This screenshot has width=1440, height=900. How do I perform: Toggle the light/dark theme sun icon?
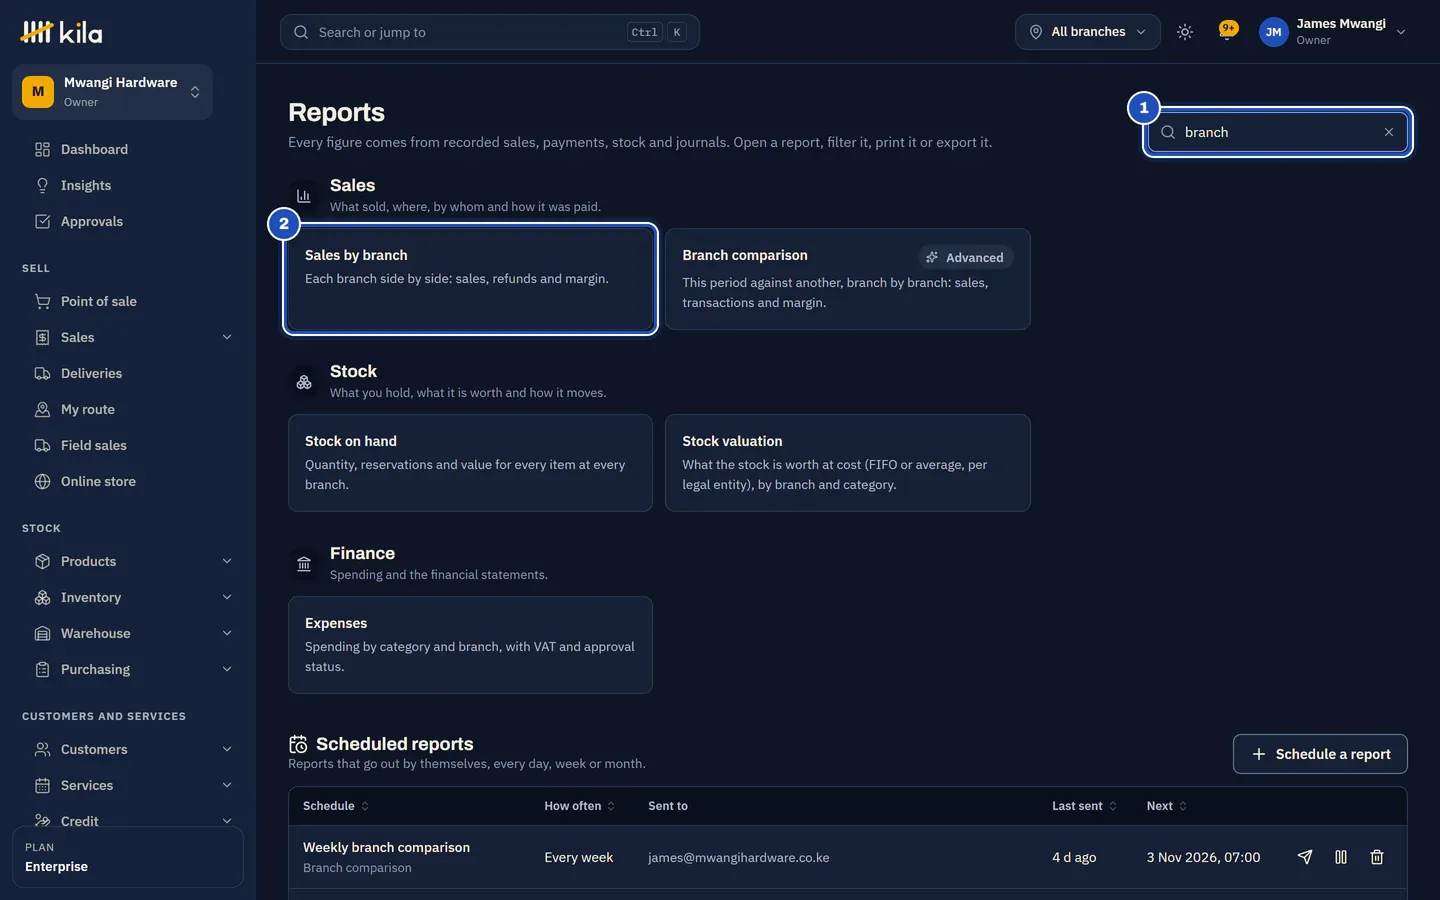point(1185,32)
